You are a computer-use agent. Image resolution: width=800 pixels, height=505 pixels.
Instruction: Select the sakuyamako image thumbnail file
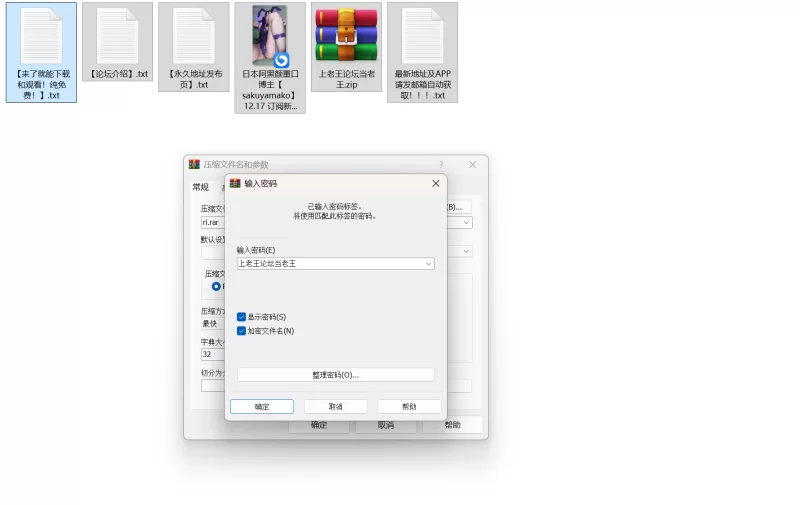point(270,58)
